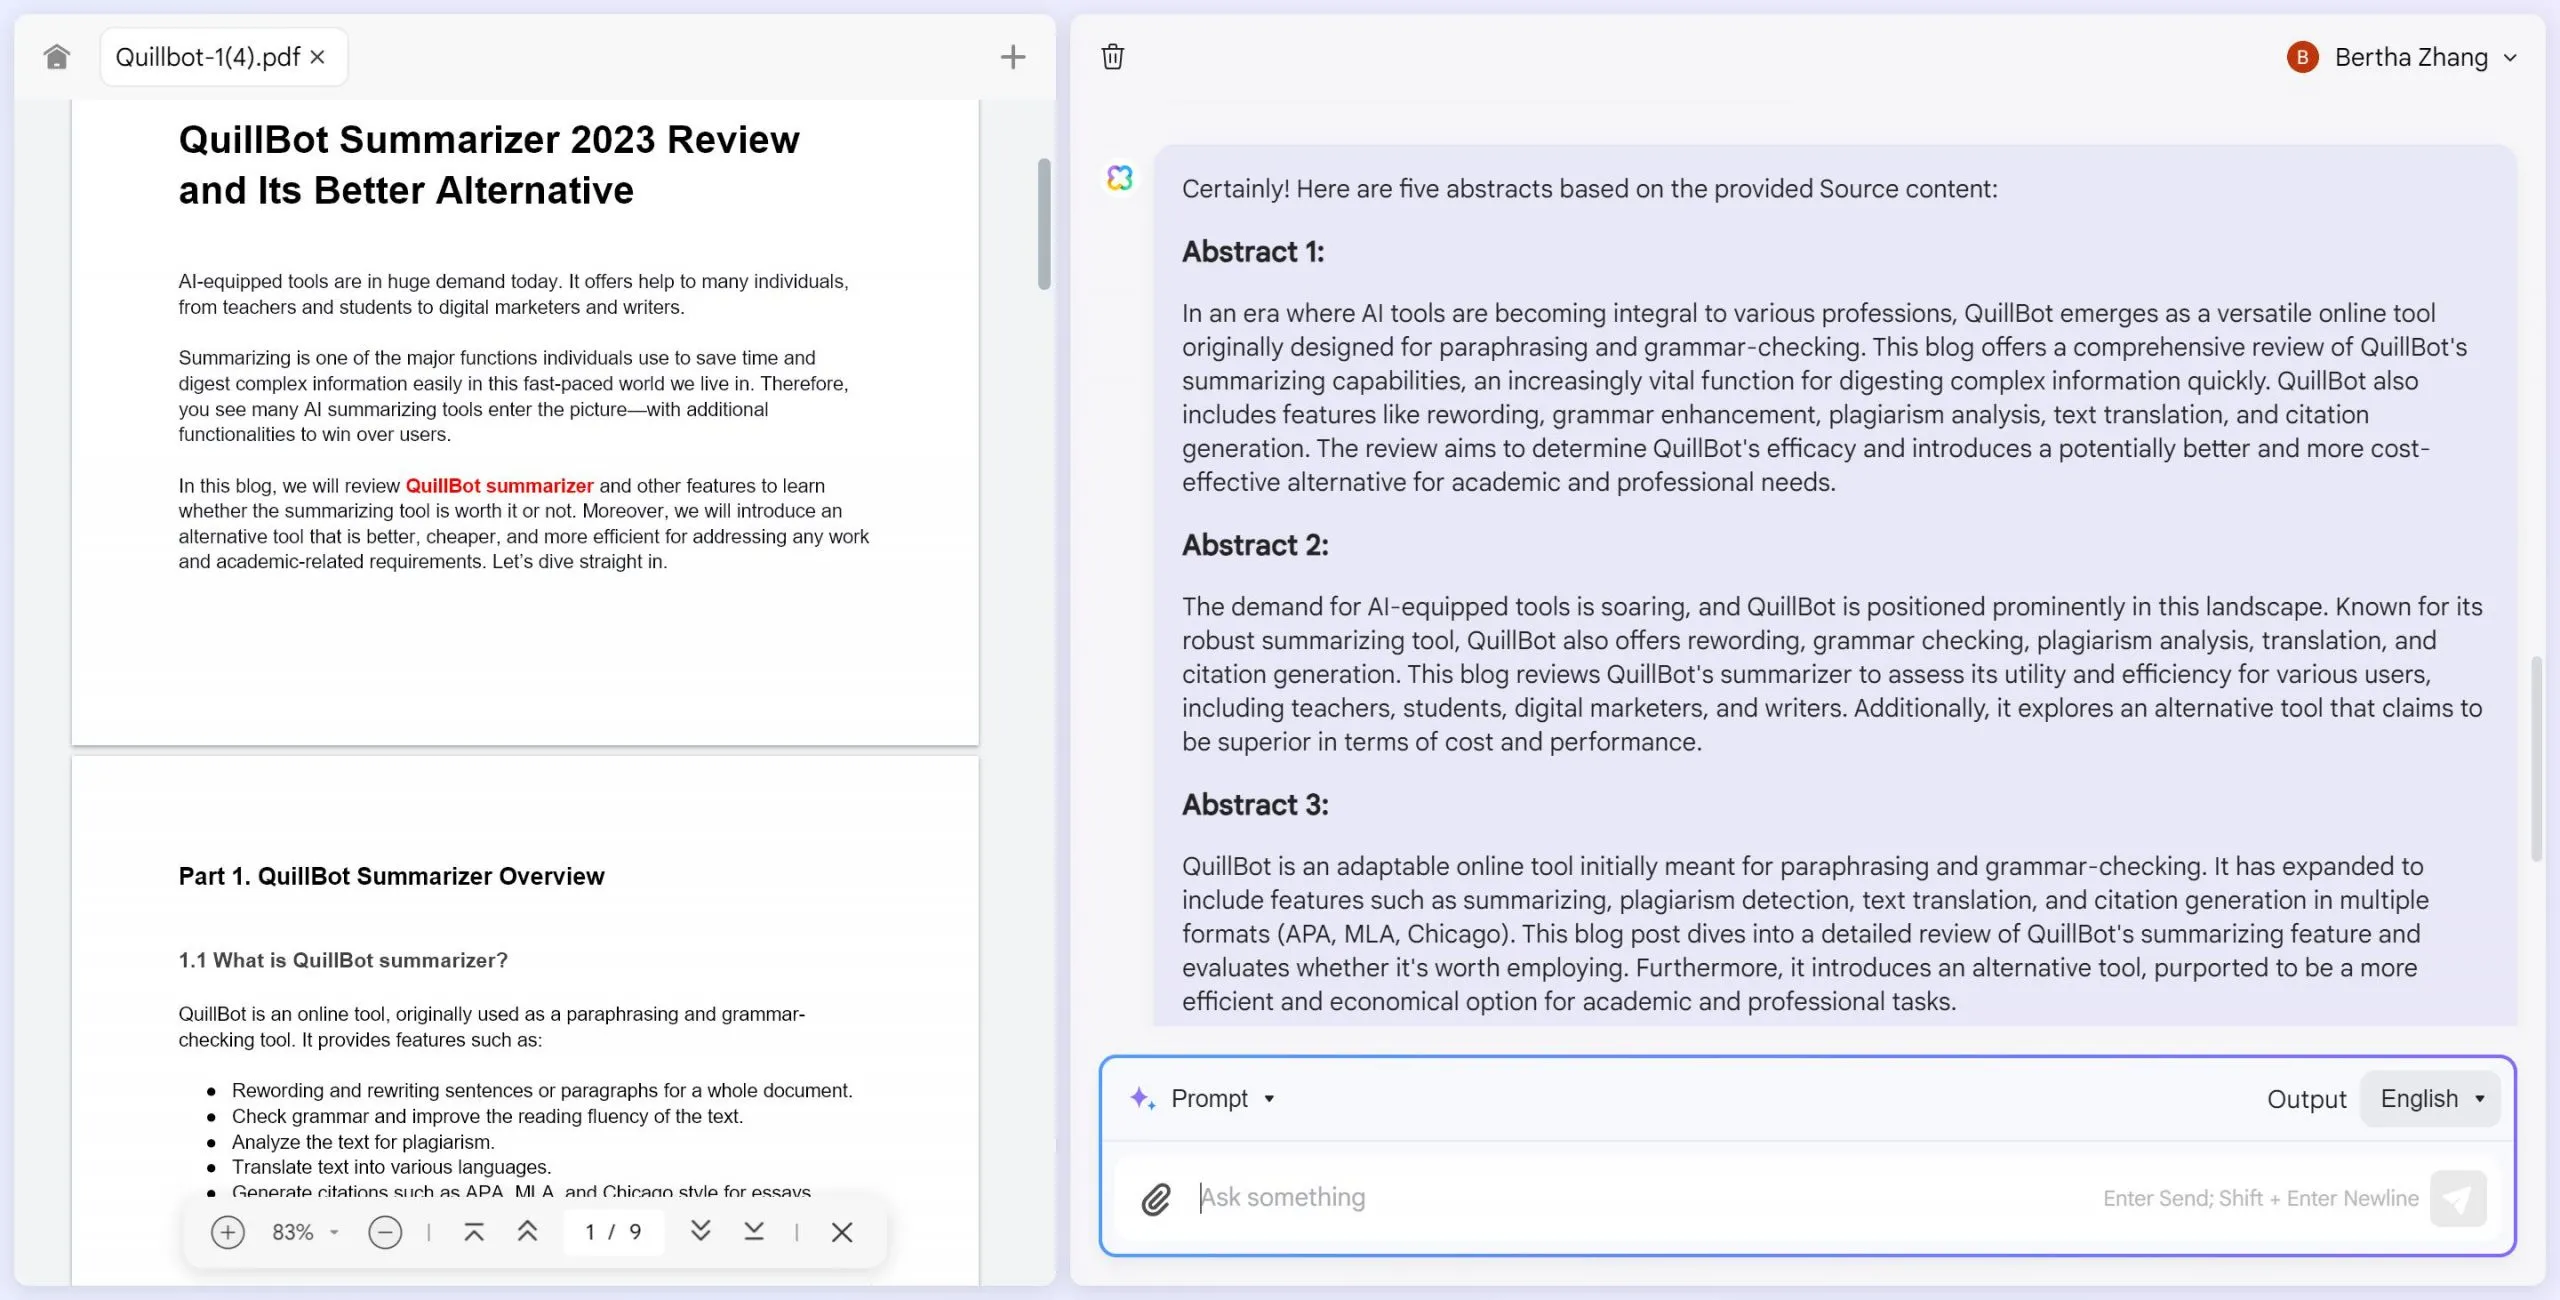Open a new tab with the plus button
2560x1300 pixels.
coord(1013,56)
